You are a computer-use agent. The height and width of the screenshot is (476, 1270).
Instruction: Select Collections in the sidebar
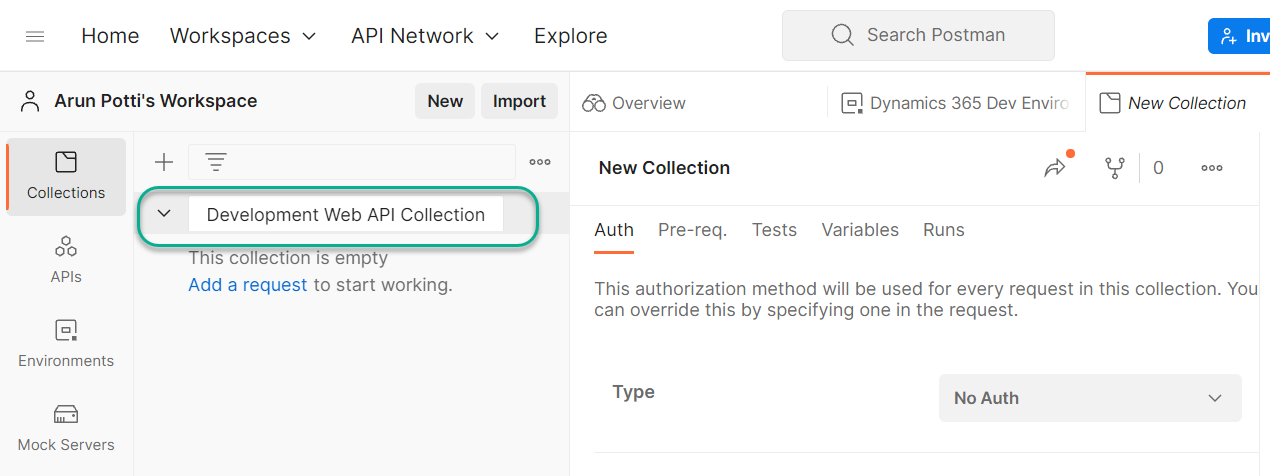pos(66,176)
